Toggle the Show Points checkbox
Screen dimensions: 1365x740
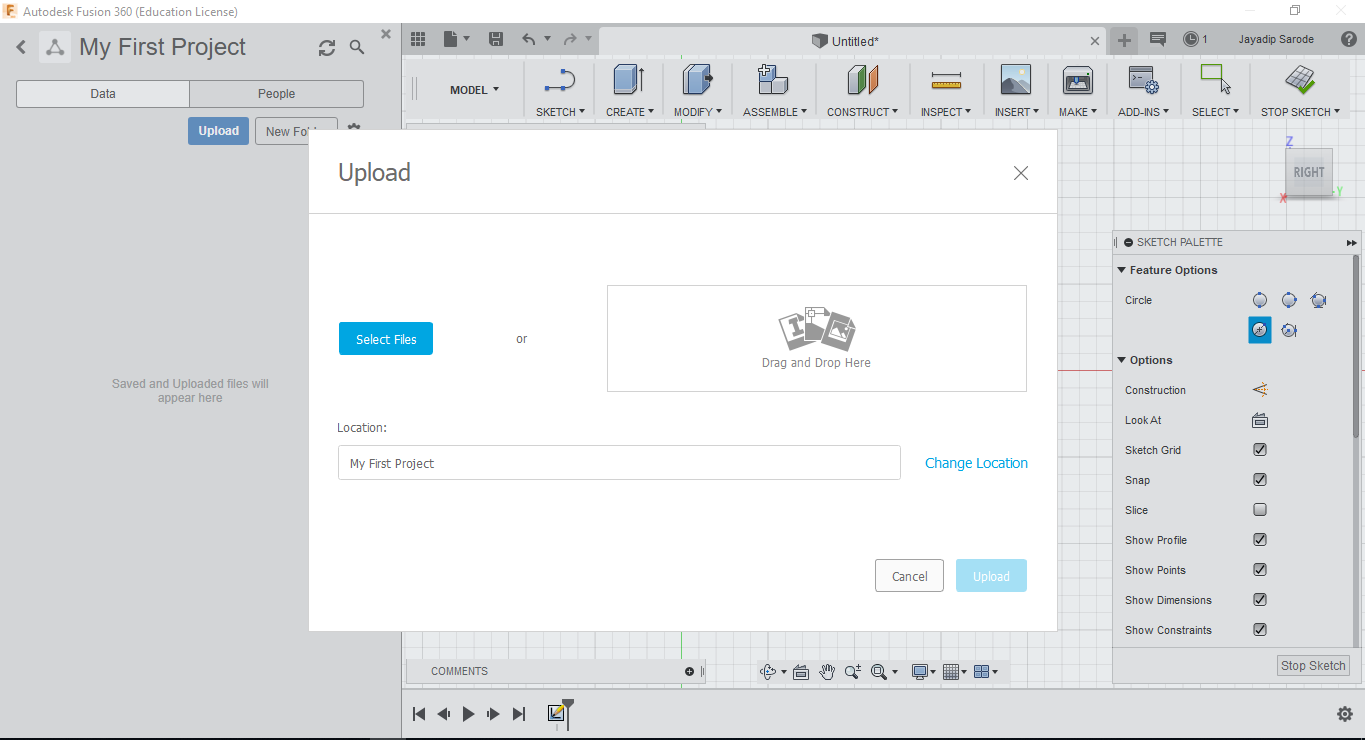click(x=1260, y=570)
